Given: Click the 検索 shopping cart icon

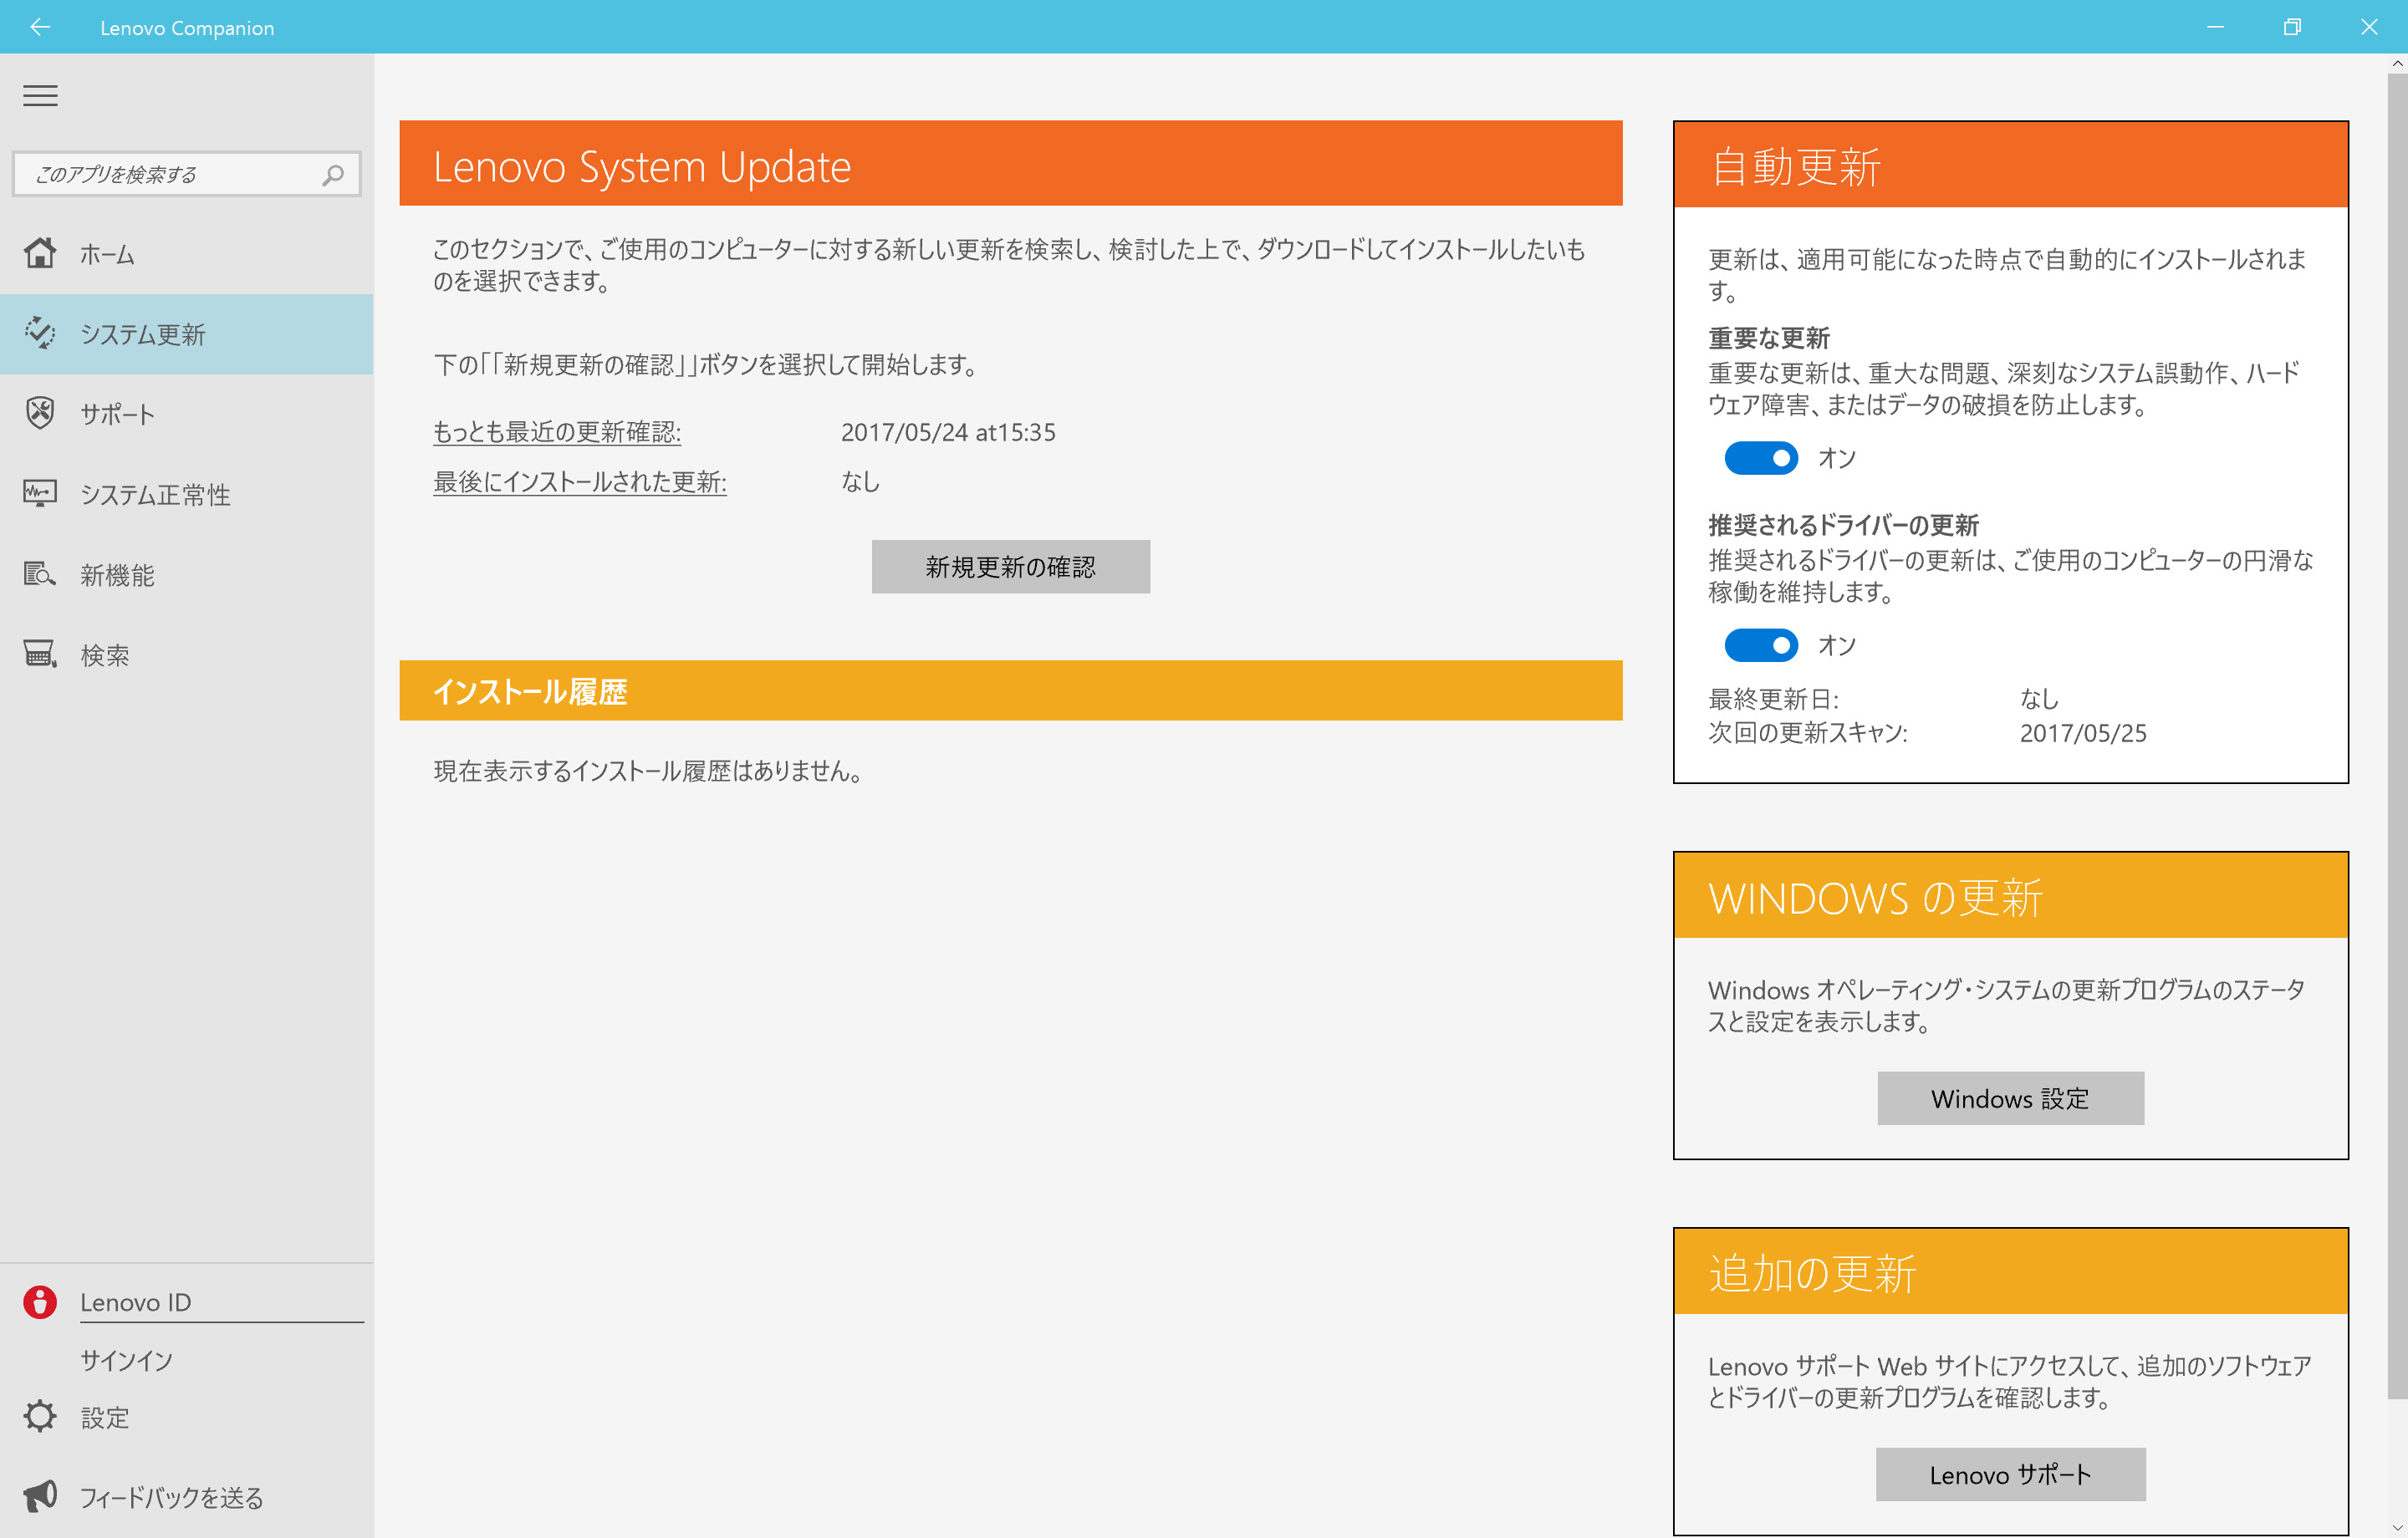Looking at the screenshot, I should click(x=40, y=654).
